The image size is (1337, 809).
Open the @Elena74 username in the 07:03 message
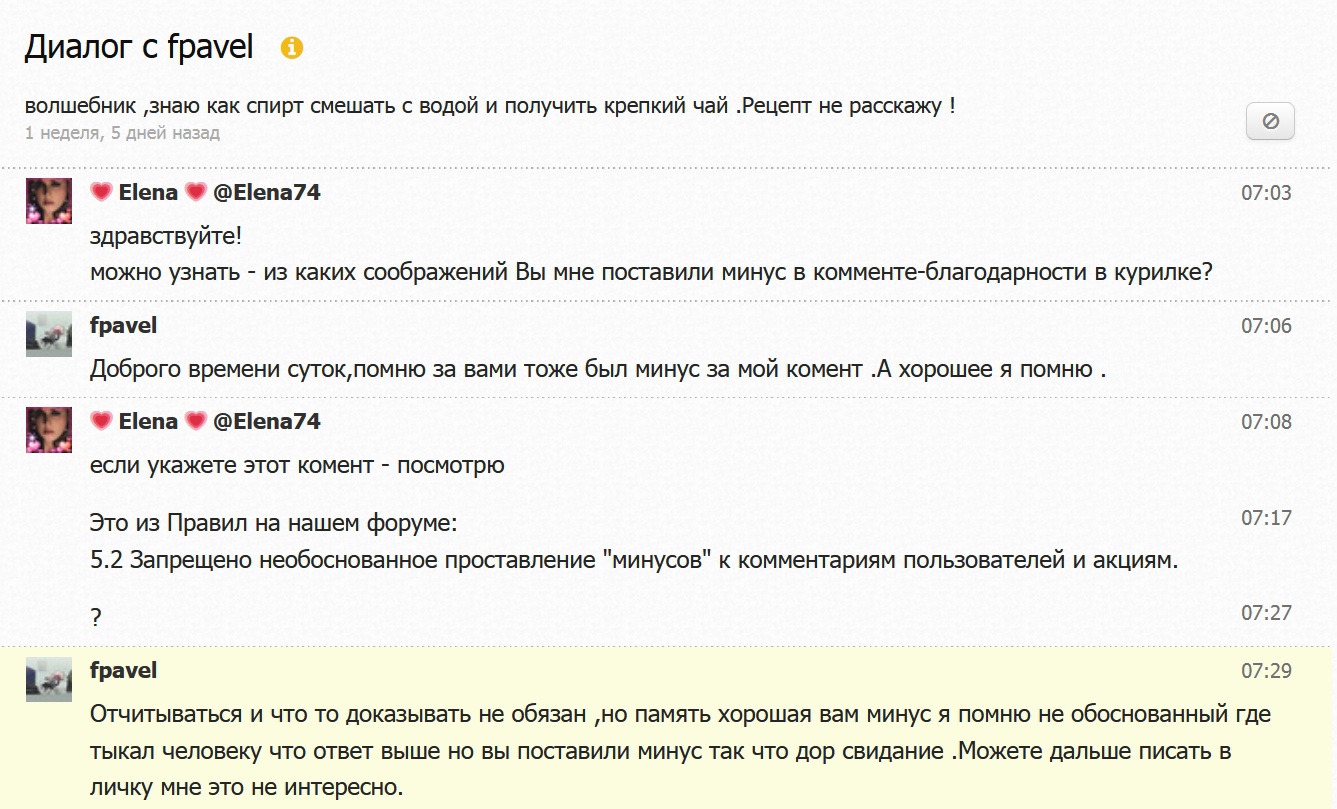266,193
